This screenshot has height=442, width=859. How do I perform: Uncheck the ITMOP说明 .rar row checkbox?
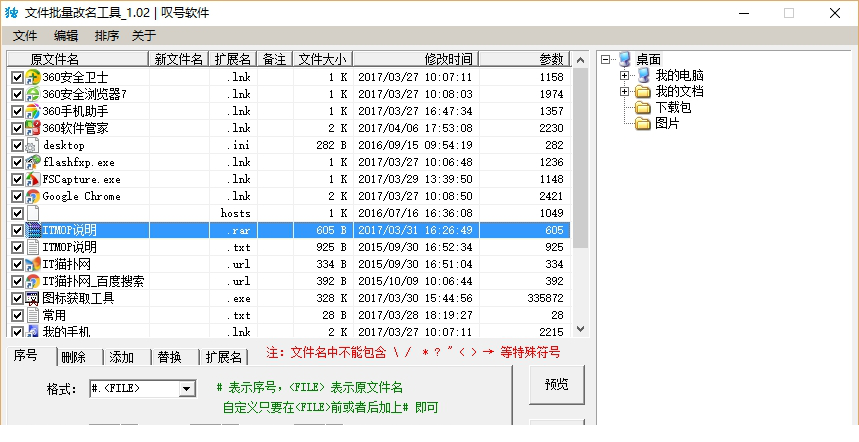(x=17, y=231)
